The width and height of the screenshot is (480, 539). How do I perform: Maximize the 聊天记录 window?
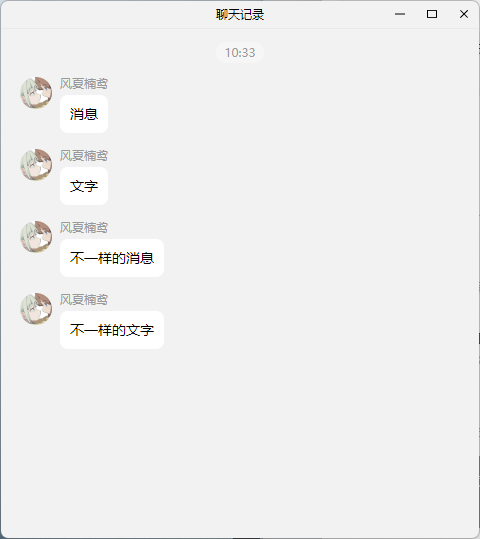tap(432, 14)
